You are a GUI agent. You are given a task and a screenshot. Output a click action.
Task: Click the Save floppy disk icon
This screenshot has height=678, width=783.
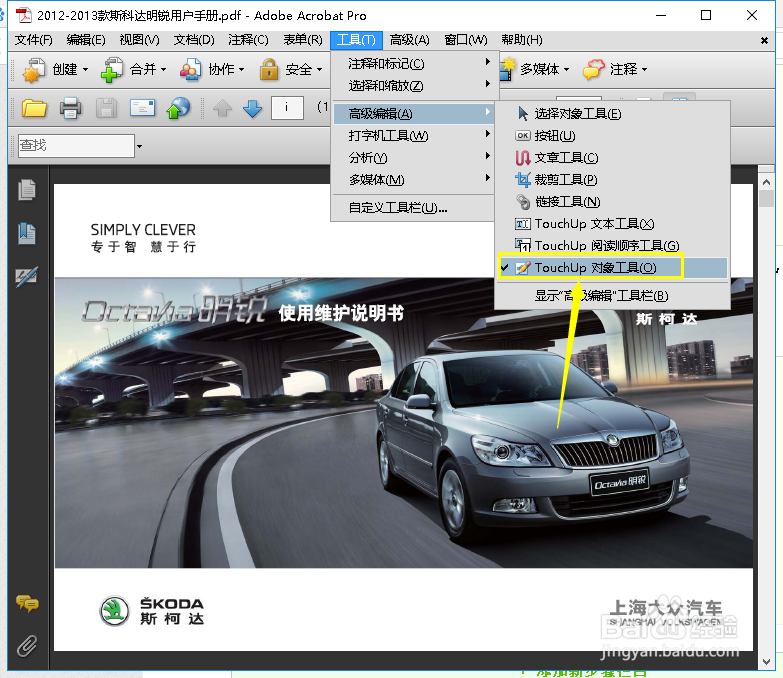coord(106,108)
